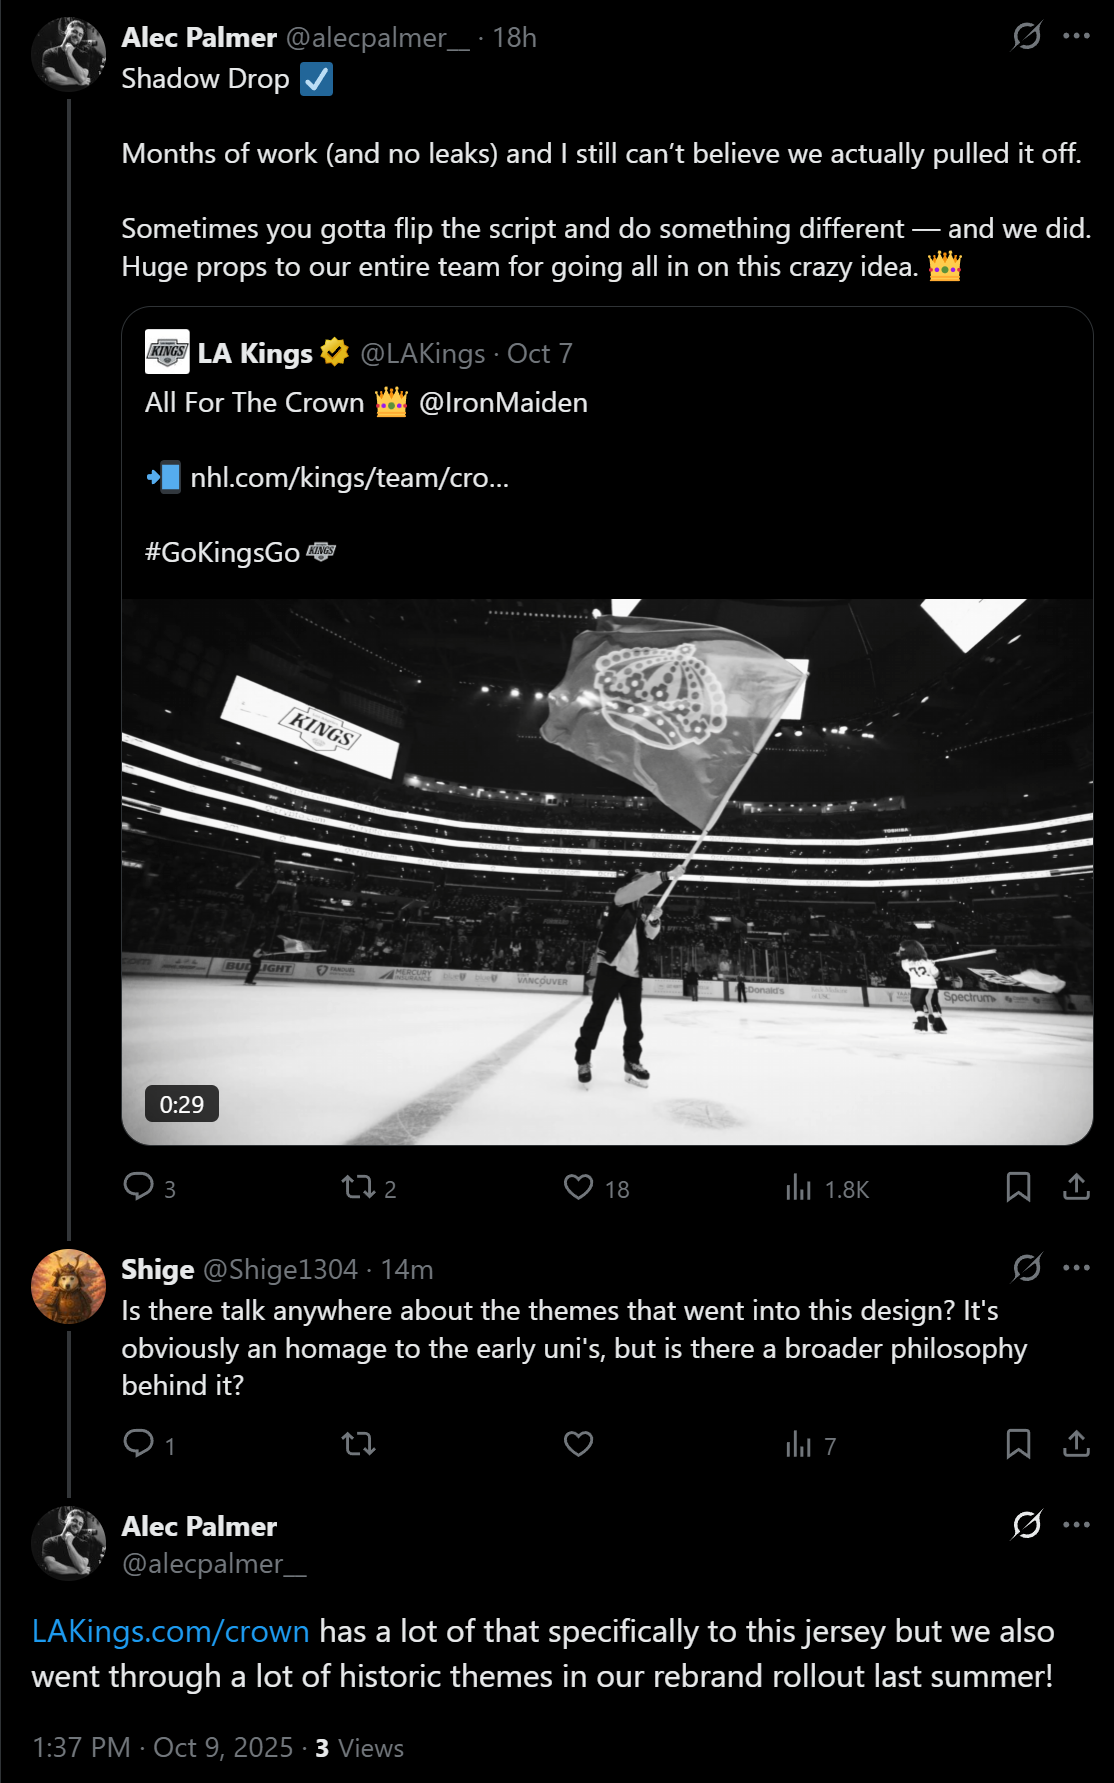The height and width of the screenshot is (1783, 1114).
Task: View analytics showing 1.8K views
Action: (799, 1188)
